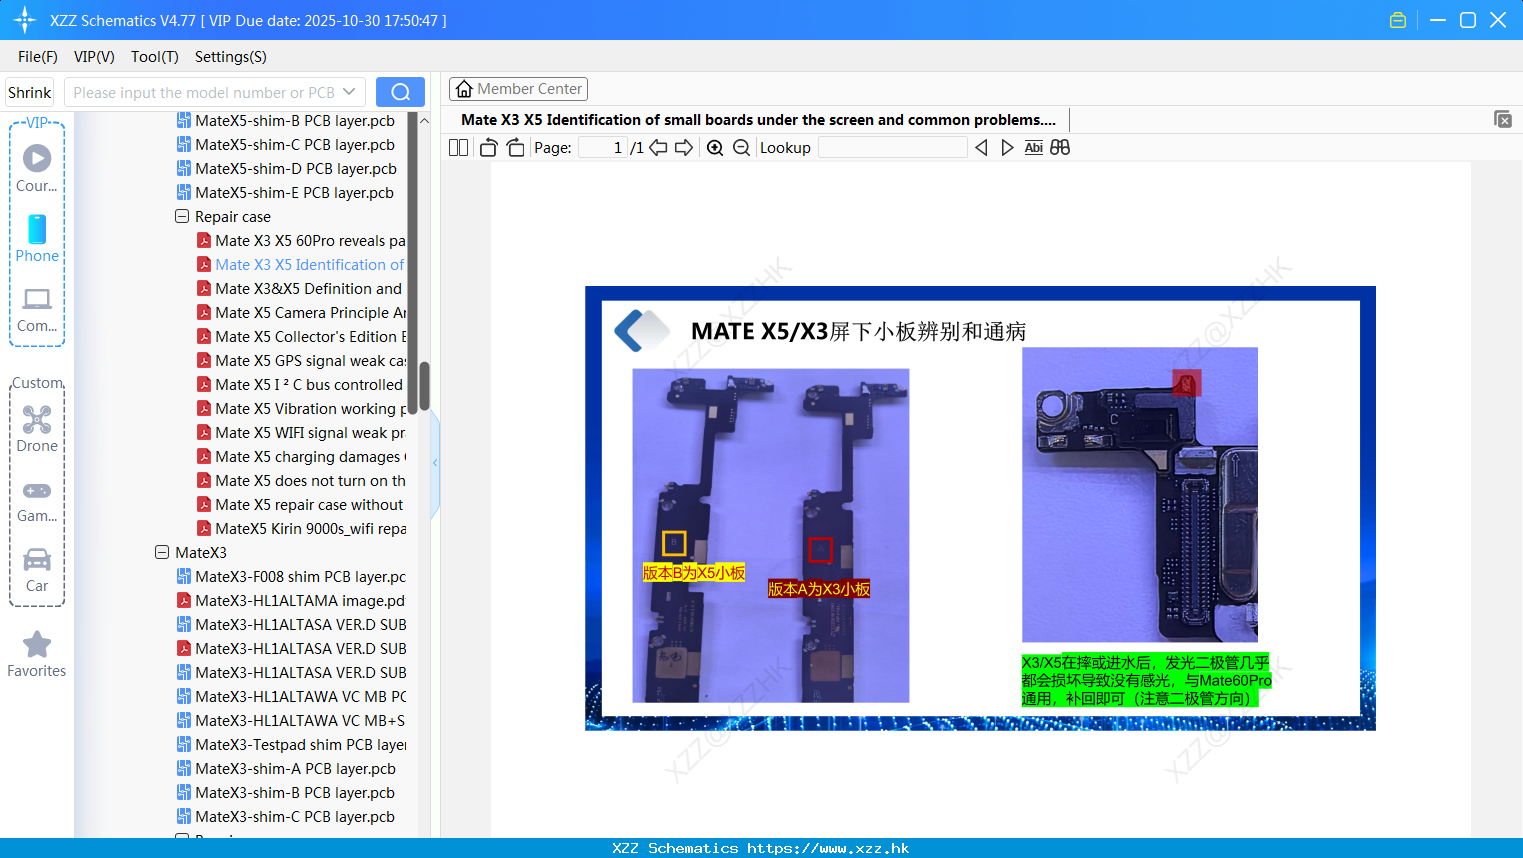The image size is (1523, 858).
Task: Click the XZZ app logo
Action: pos(25,20)
